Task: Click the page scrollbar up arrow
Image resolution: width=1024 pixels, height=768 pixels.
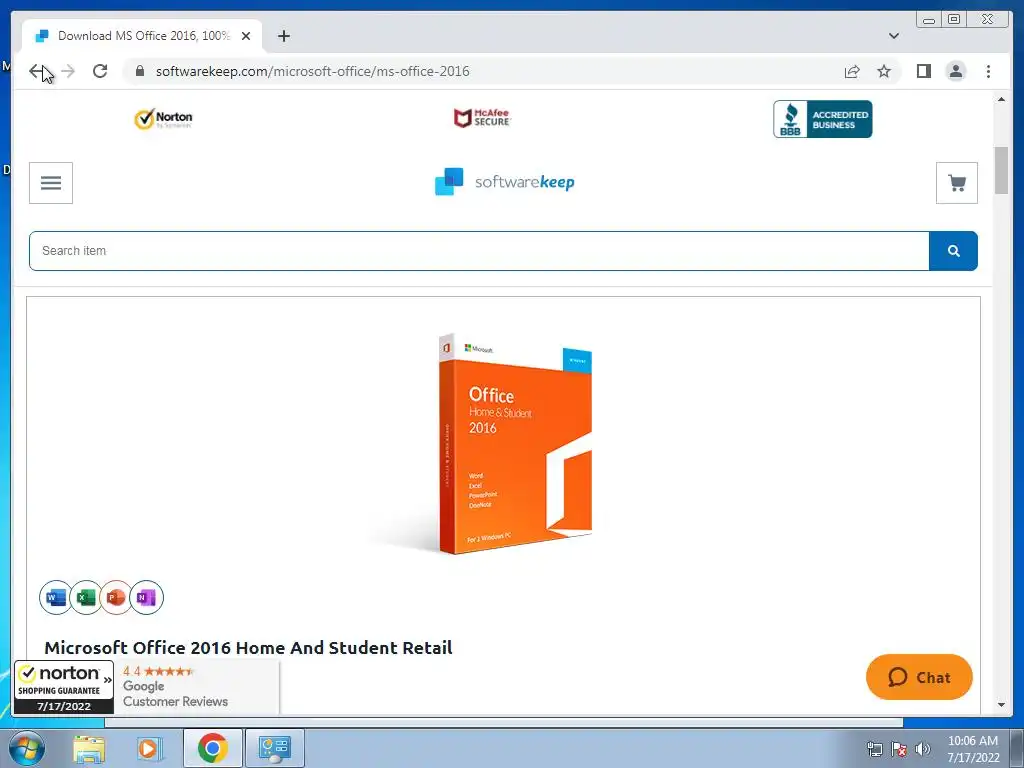Action: [1001, 99]
